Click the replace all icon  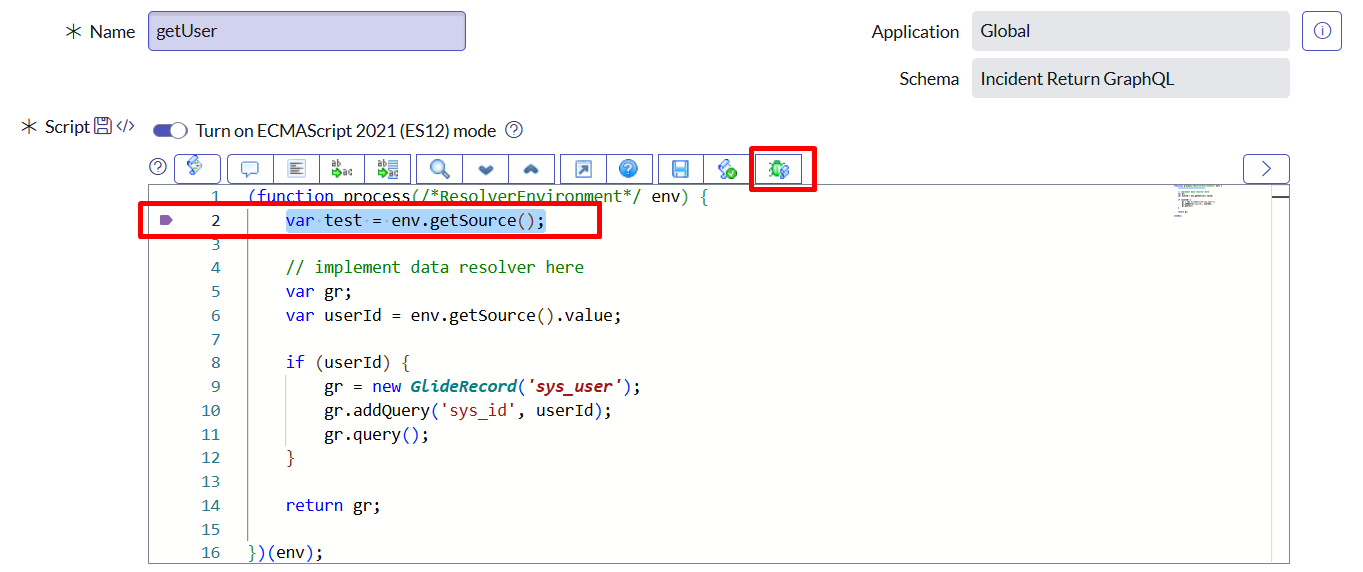pyautogui.click(x=387, y=169)
